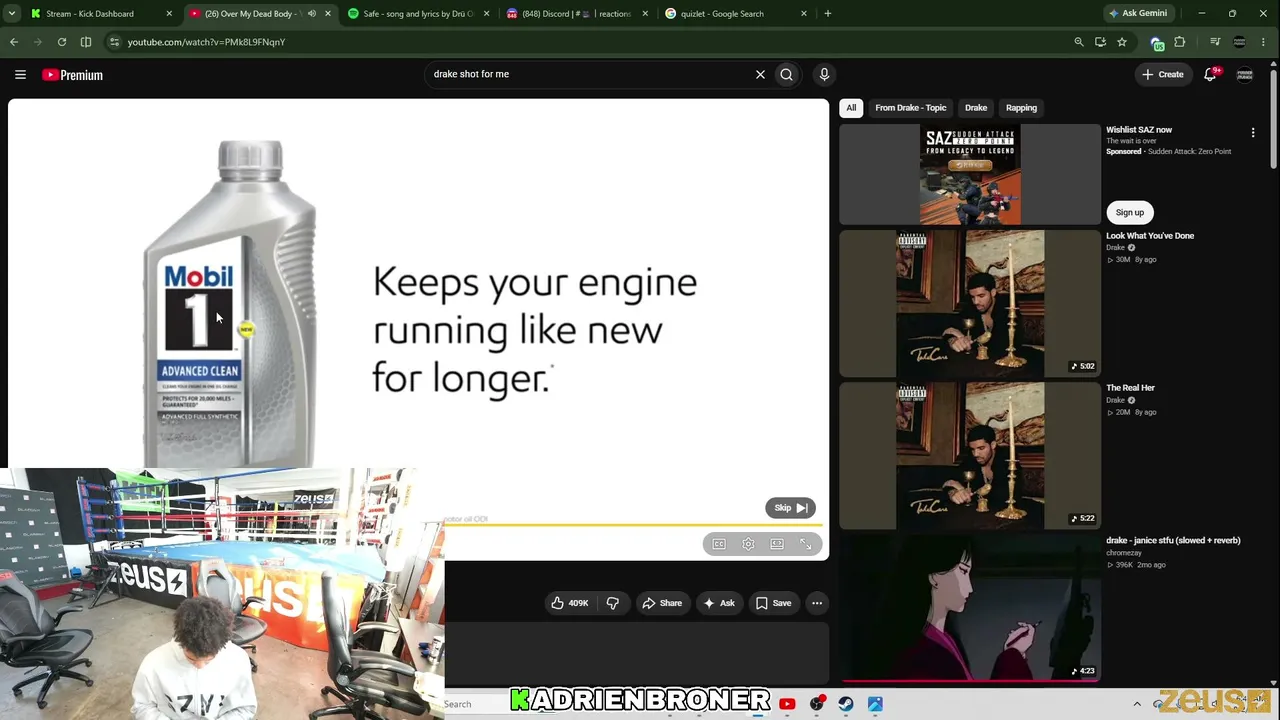
Task: Close the Over My Dead Body tab
Action: (x=327, y=14)
